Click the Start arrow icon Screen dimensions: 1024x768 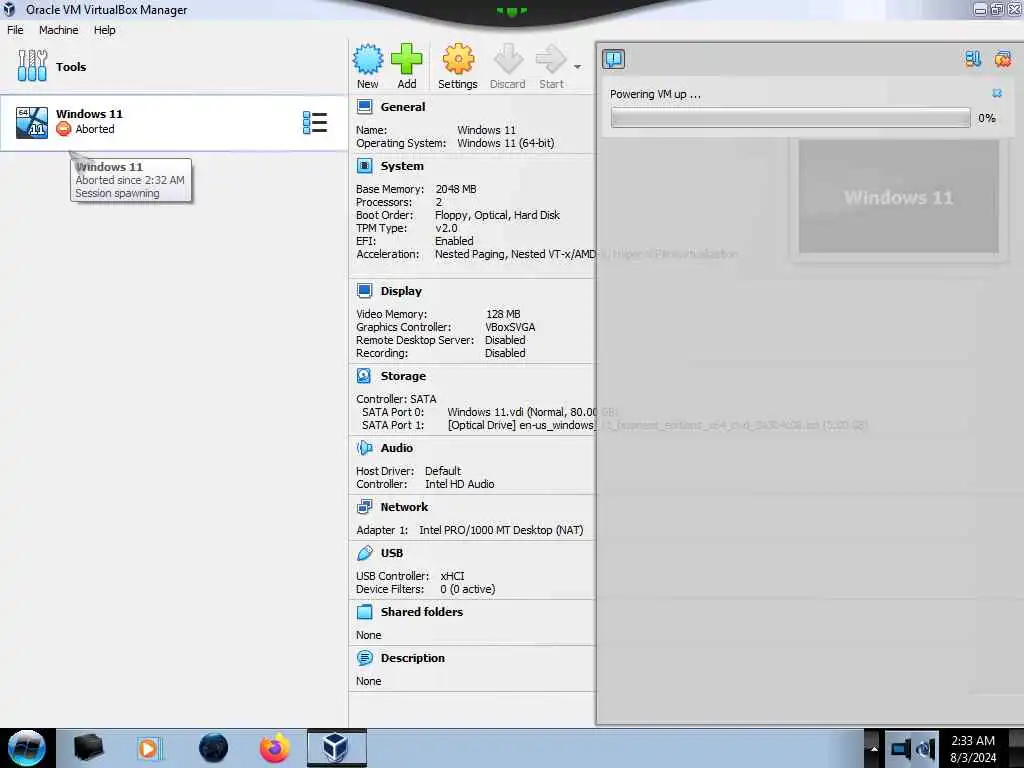coord(551,59)
